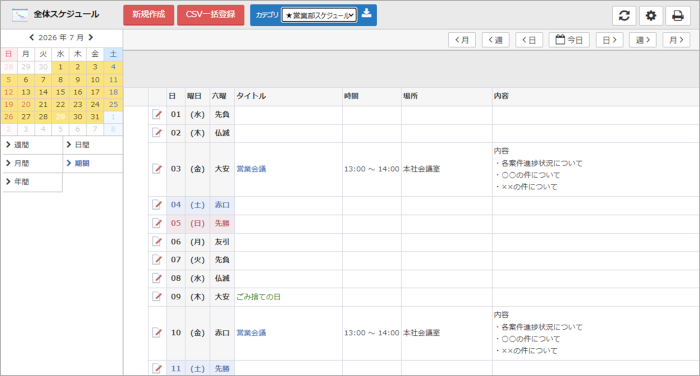Click CSV一括登録 button

[211, 15]
